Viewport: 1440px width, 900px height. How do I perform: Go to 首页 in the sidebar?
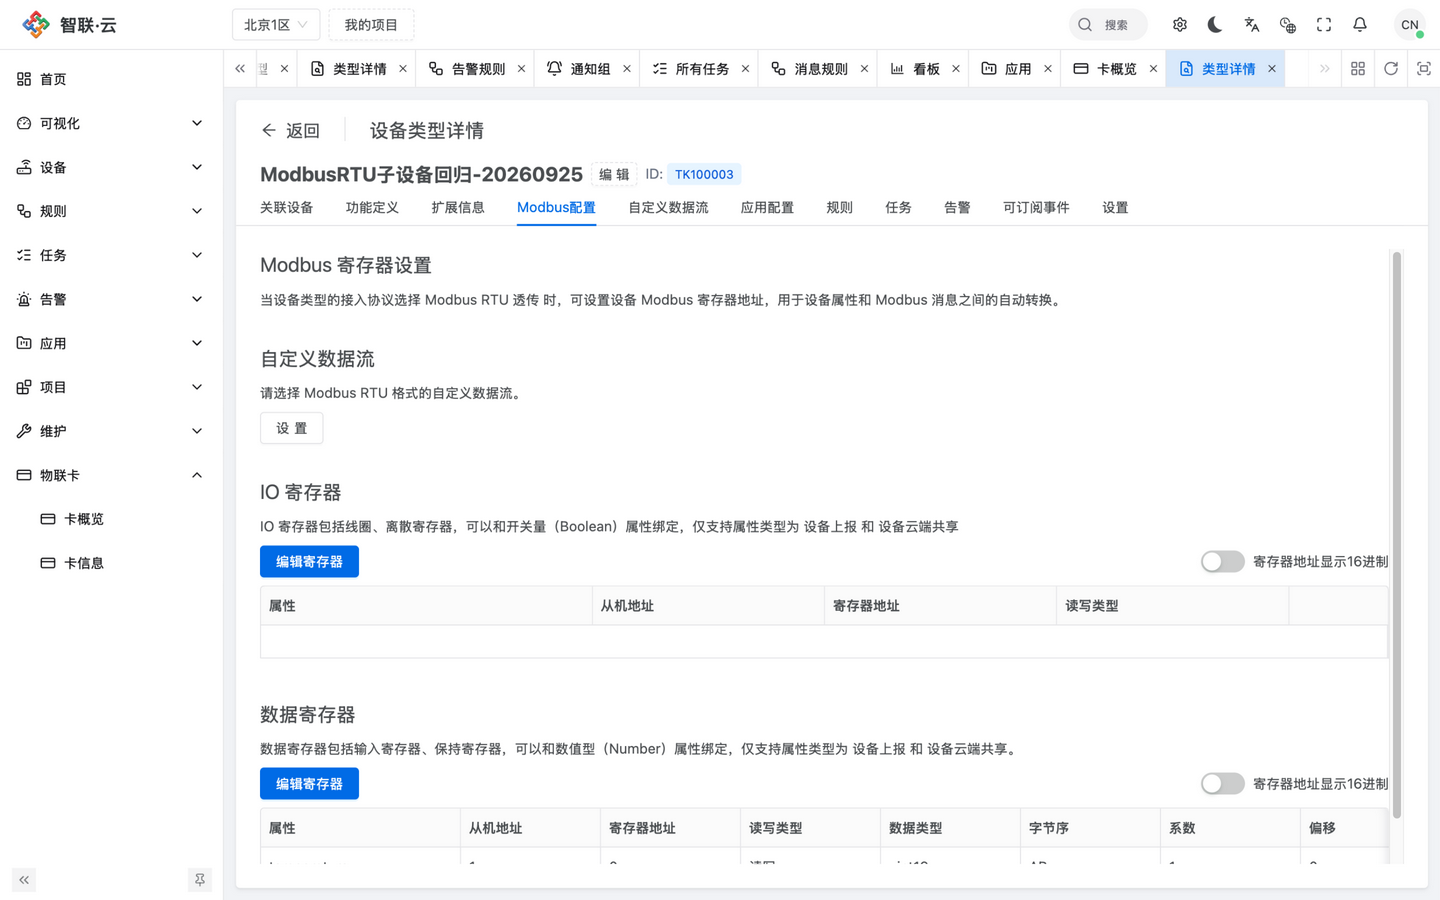point(110,79)
